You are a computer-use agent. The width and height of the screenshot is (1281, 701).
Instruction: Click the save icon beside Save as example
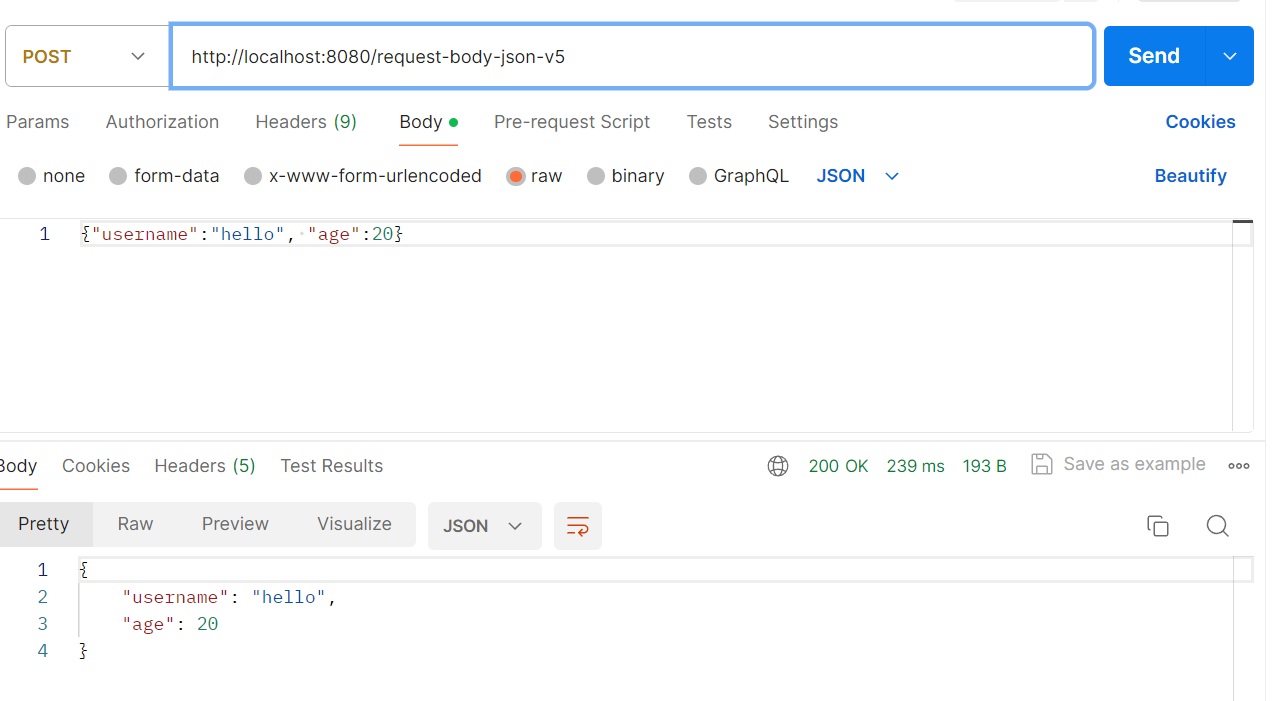[x=1042, y=464]
